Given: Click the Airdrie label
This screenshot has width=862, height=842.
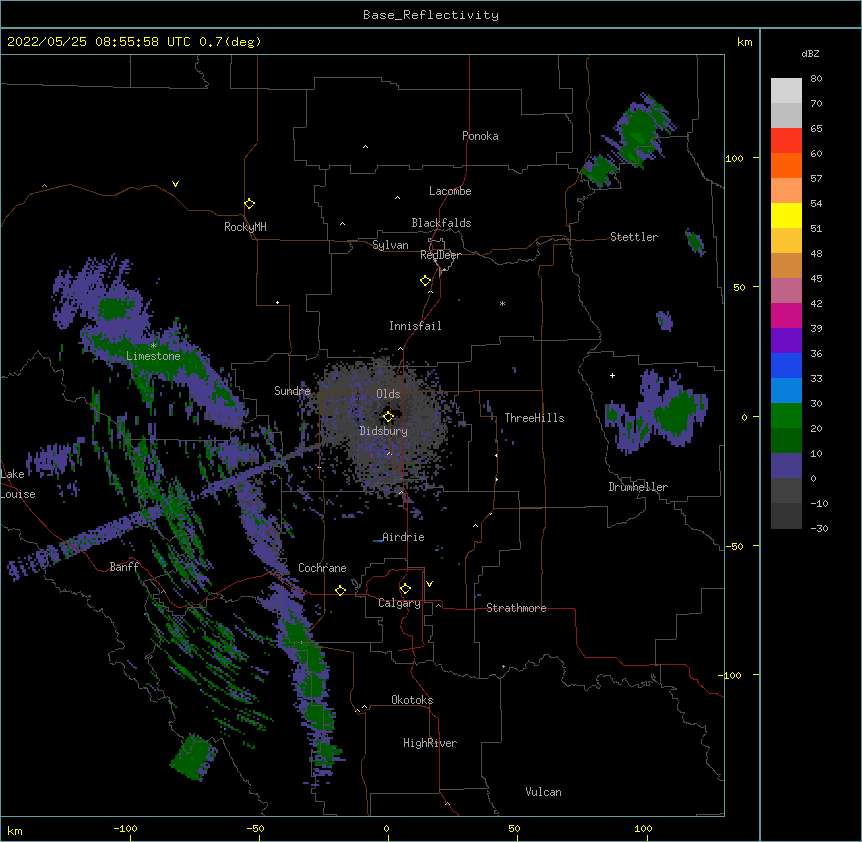Looking at the screenshot, I should coord(403,537).
